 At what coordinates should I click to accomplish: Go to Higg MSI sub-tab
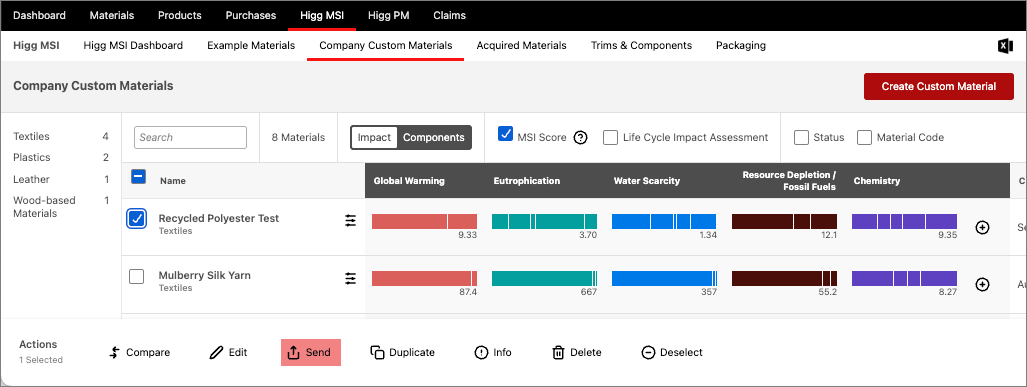pyautogui.click(x=36, y=46)
